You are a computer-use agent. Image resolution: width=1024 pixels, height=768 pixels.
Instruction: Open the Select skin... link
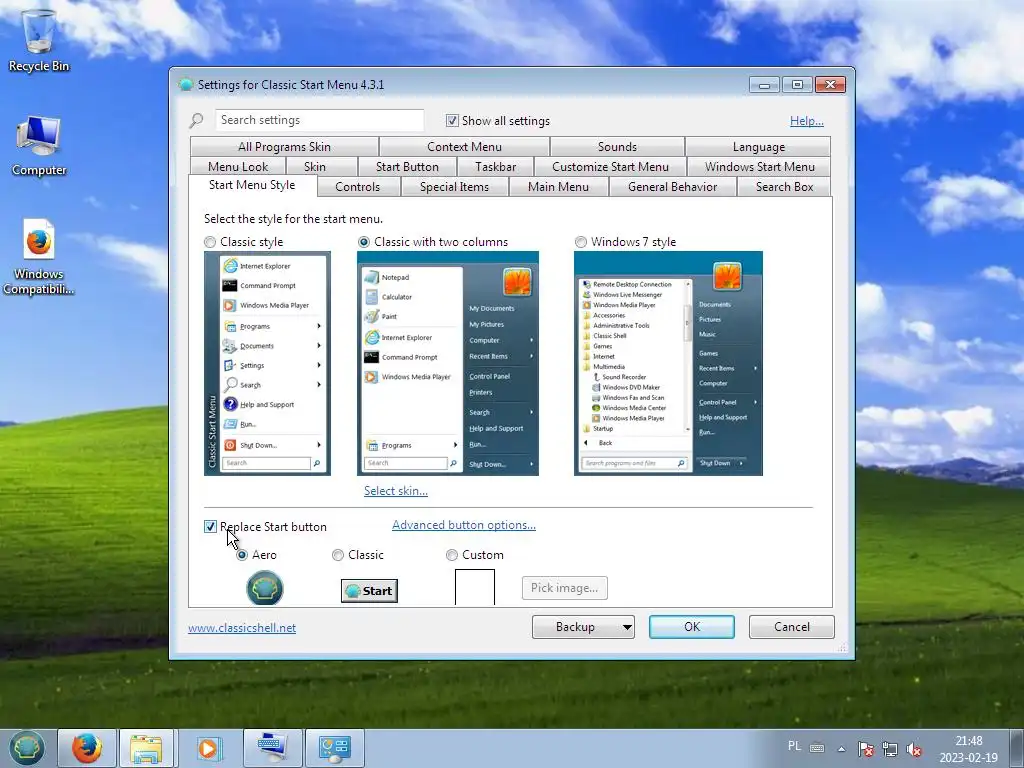pos(396,491)
